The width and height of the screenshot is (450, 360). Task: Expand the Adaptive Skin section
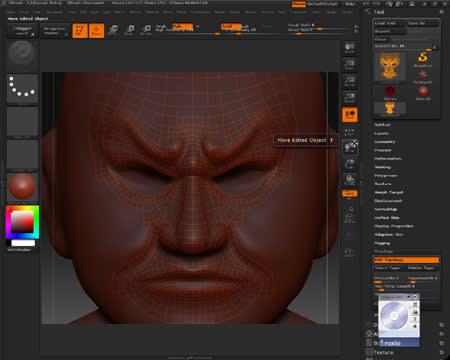(389, 235)
